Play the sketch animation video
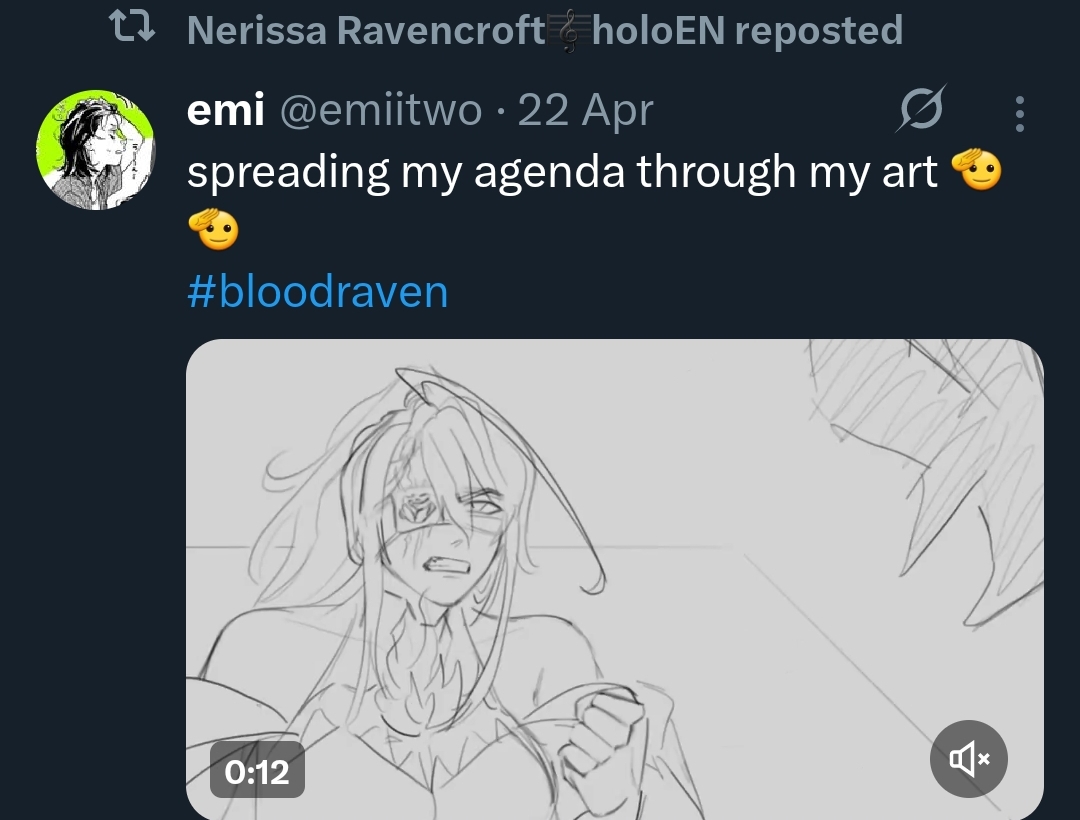Image resolution: width=1080 pixels, height=820 pixels. [x=614, y=579]
